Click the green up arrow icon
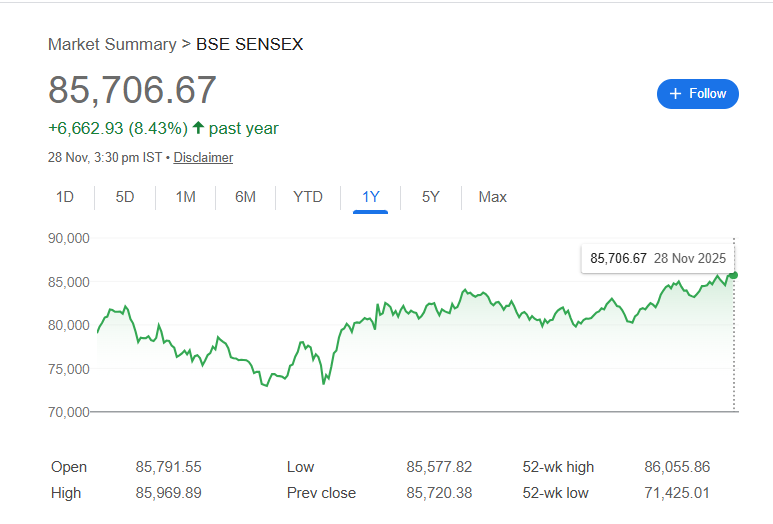The image size is (773, 524). 198,128
